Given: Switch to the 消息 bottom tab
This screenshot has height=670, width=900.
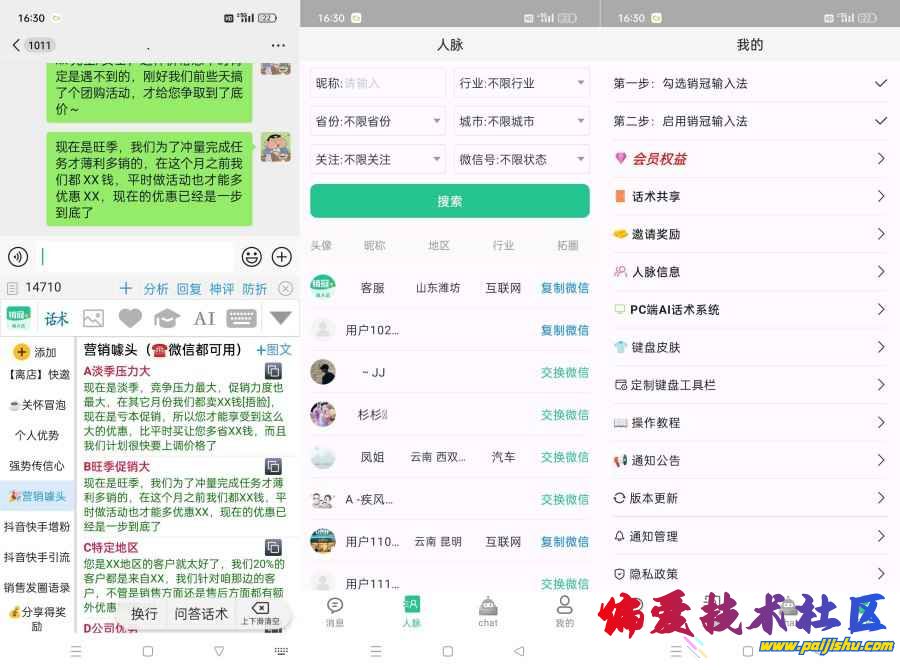Looking at the screenshot, I should (335, 611).
